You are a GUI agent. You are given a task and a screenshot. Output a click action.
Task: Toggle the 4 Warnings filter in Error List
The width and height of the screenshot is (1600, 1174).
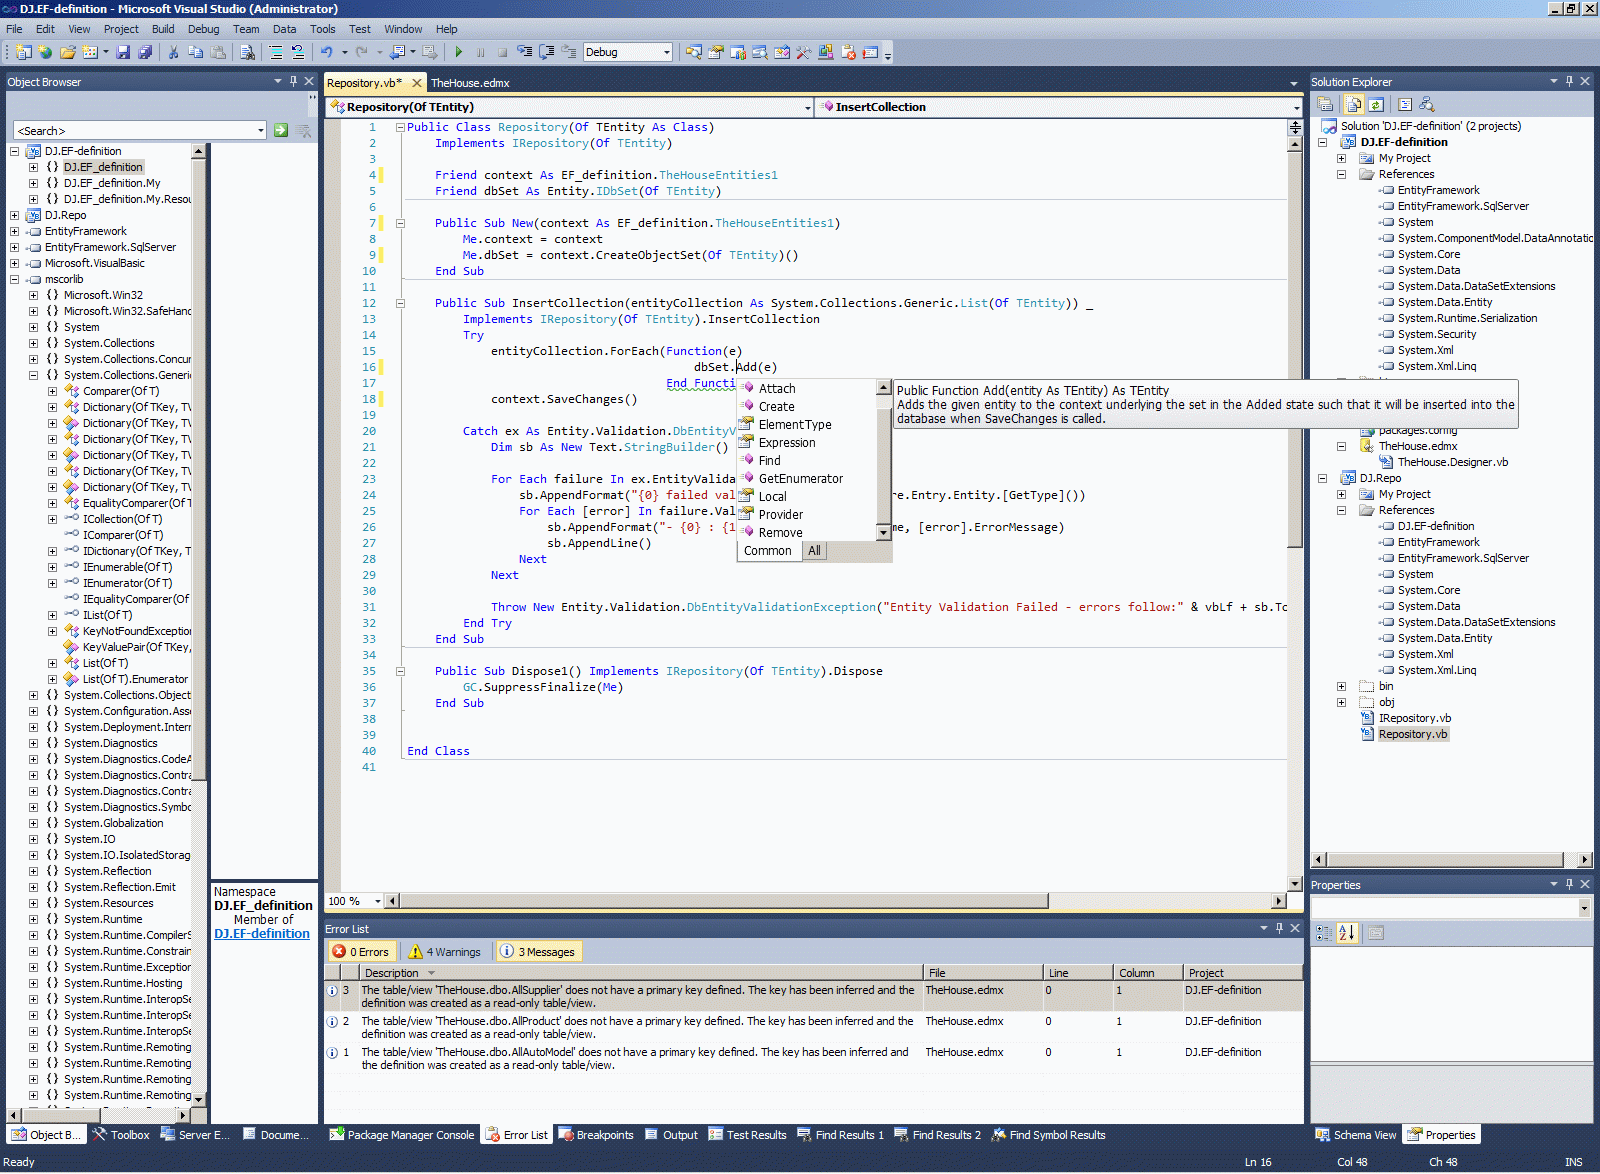[x=445, y=952]
